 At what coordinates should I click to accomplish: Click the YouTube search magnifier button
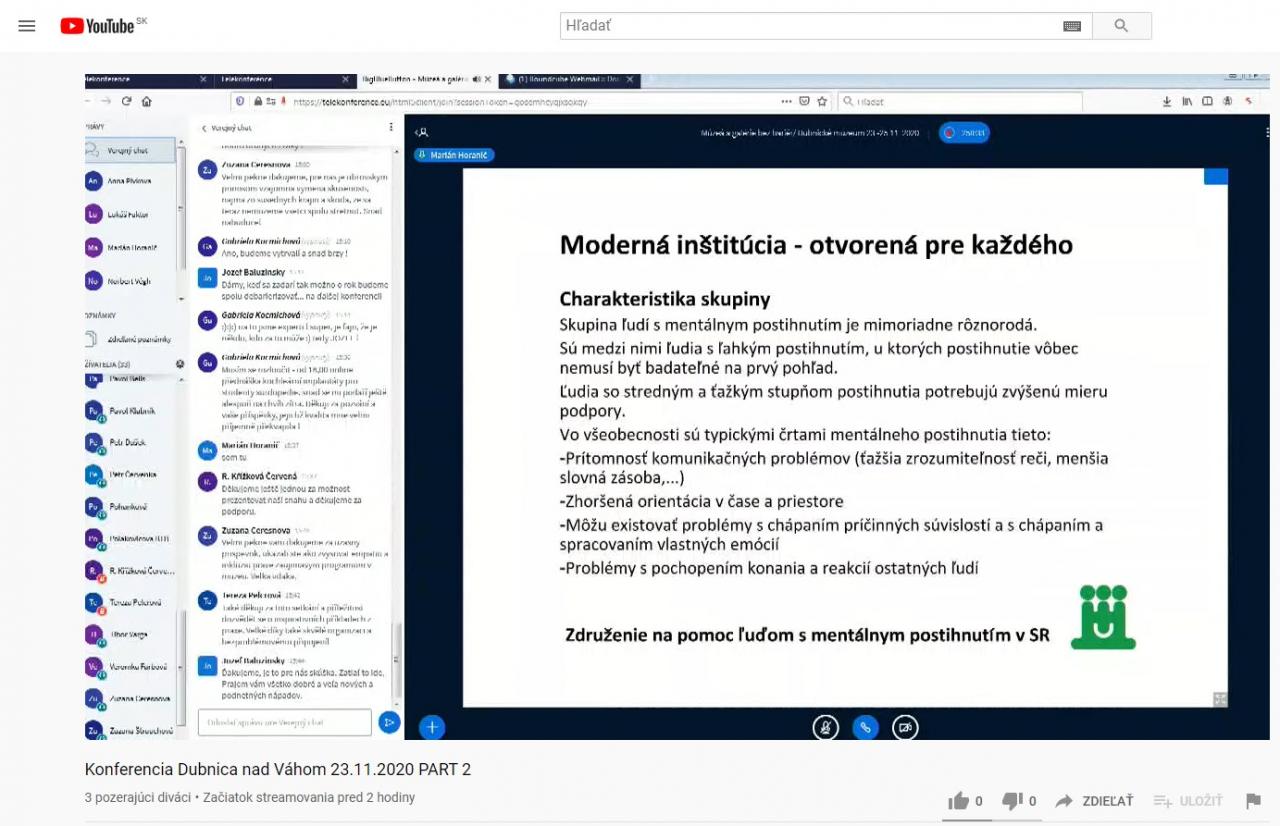(1121, 26)
